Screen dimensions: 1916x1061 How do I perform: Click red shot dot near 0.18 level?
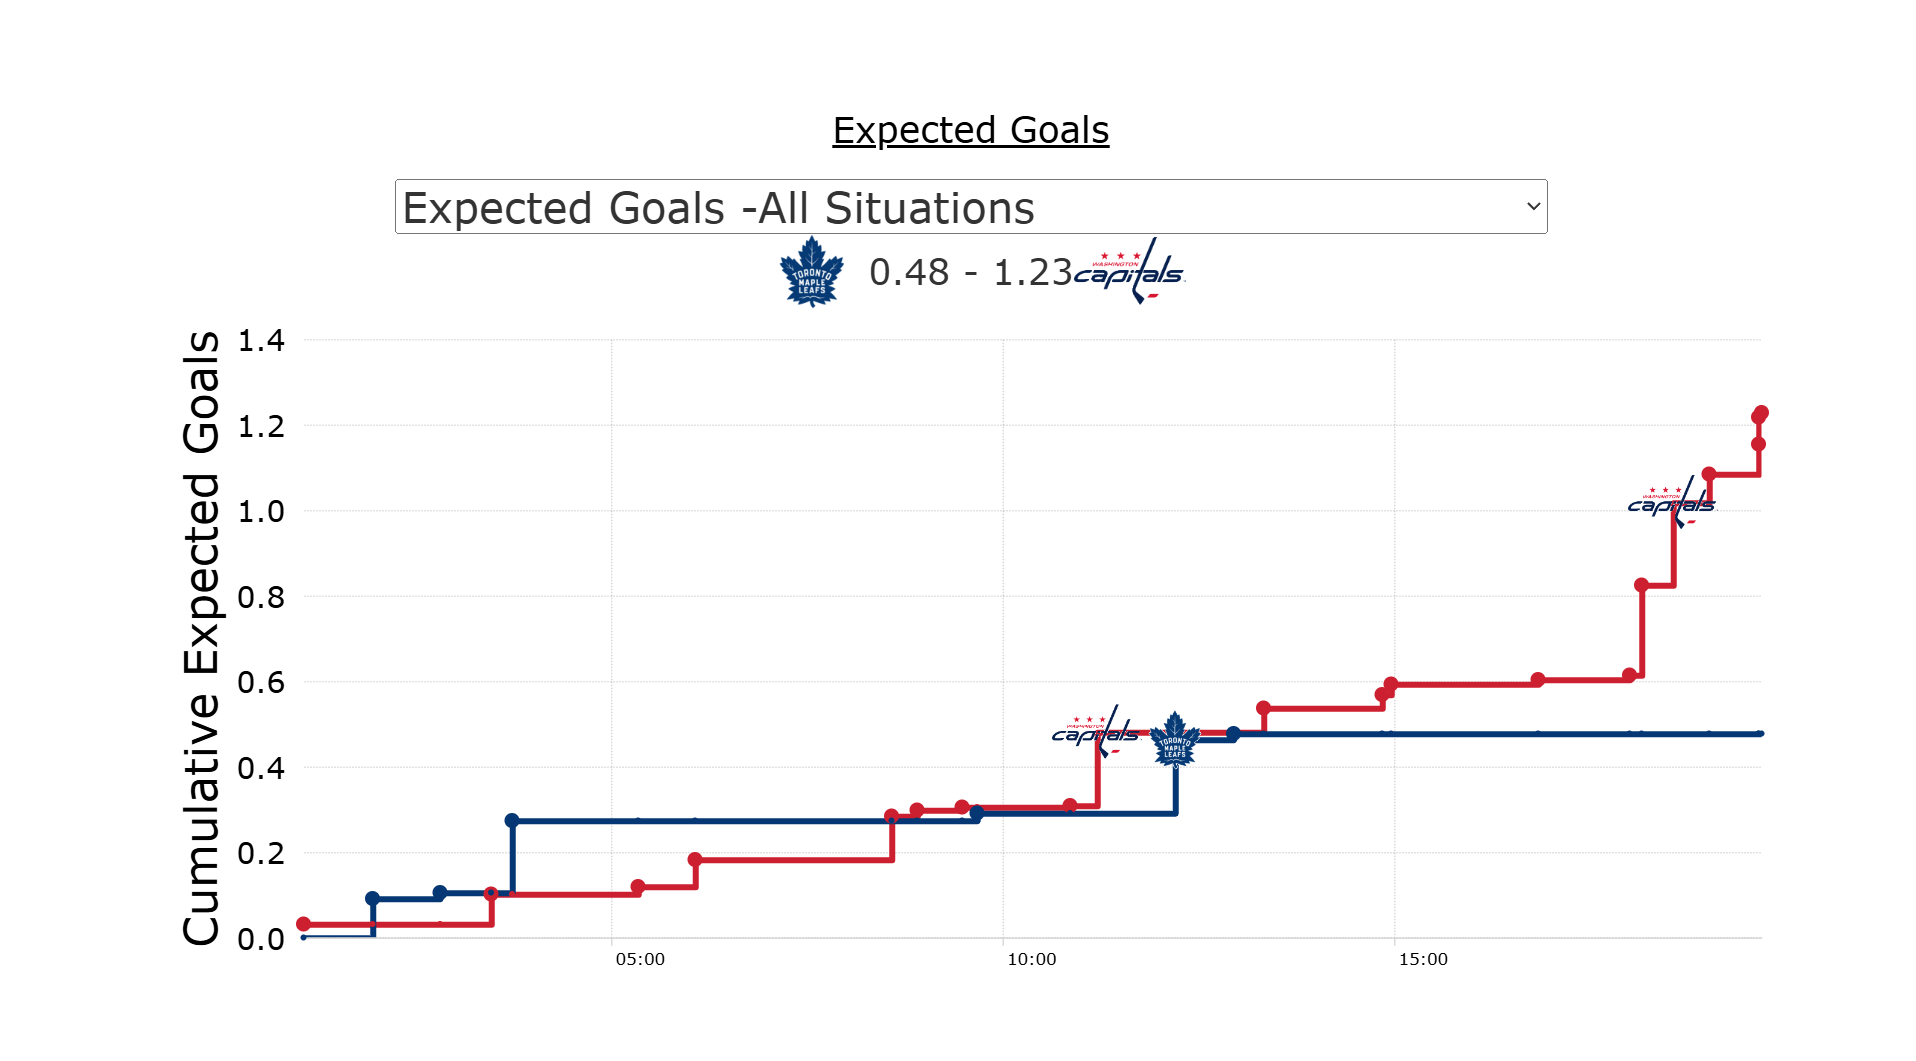(695, 859)
